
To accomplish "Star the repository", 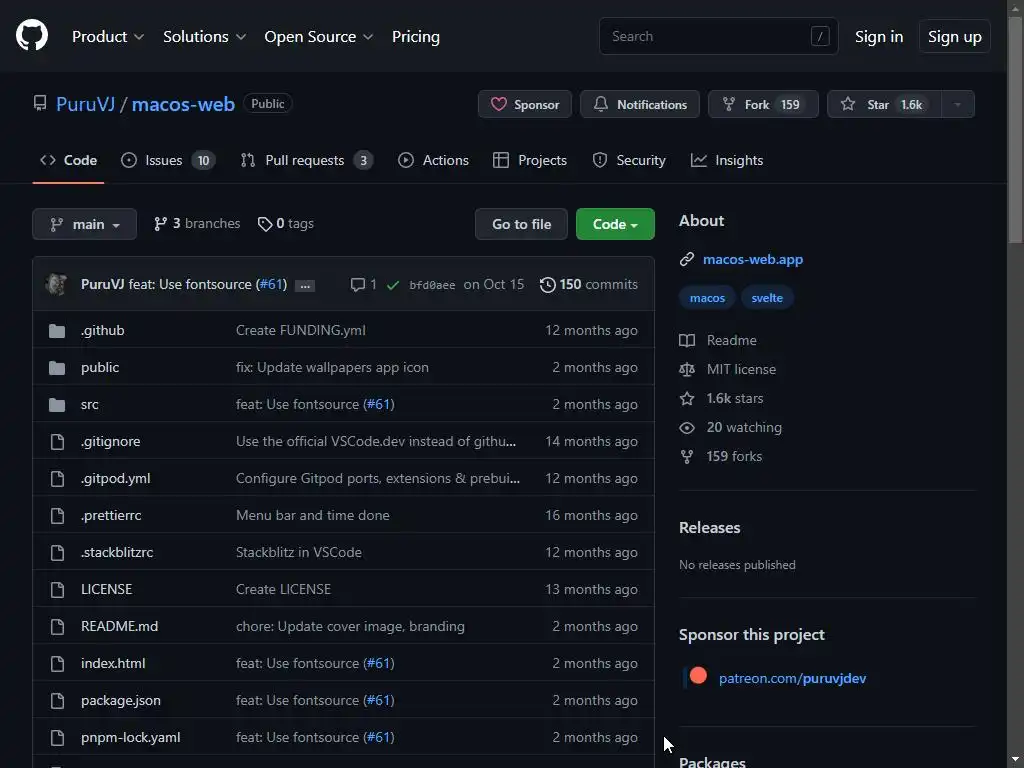I will click(x=884, y=104).
